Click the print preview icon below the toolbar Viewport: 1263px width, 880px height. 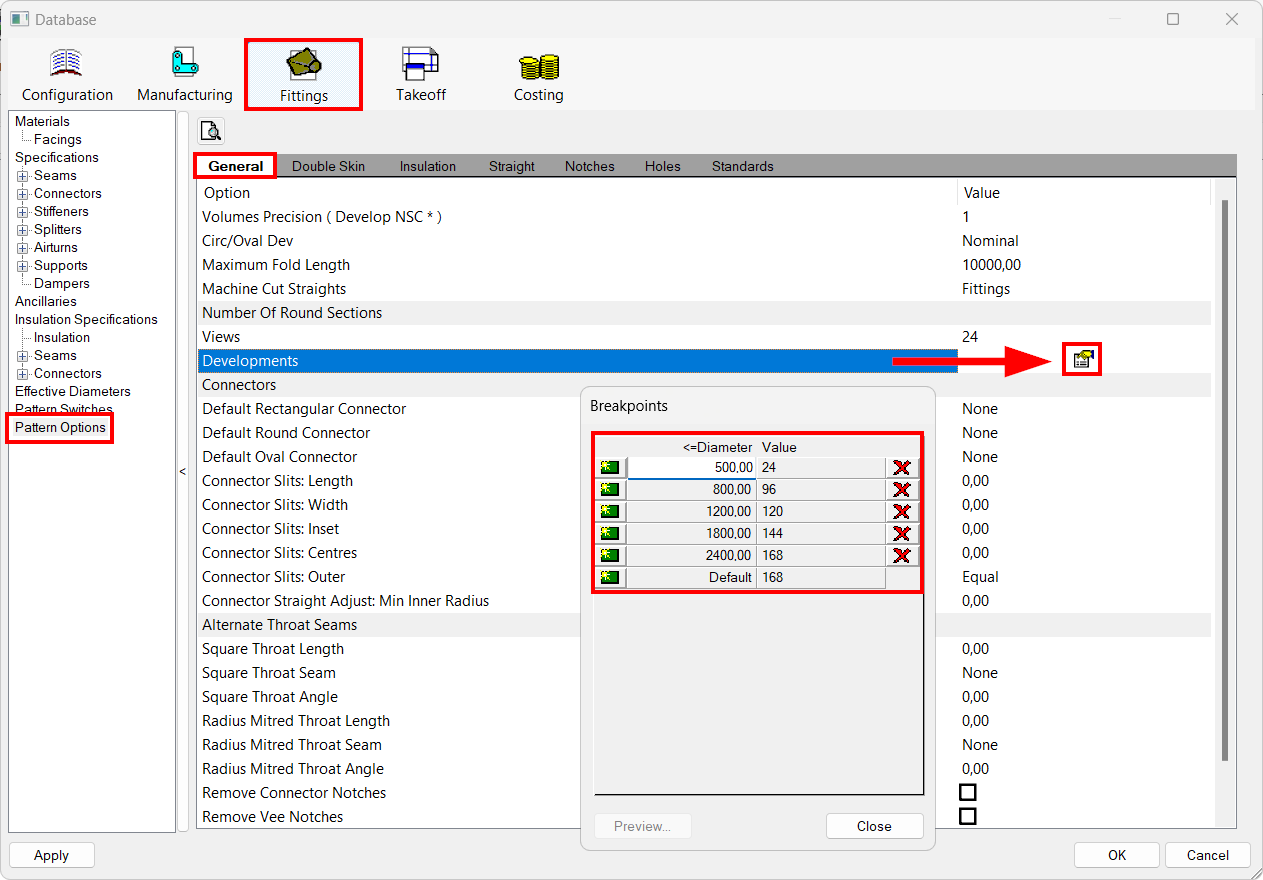(210, 130)
